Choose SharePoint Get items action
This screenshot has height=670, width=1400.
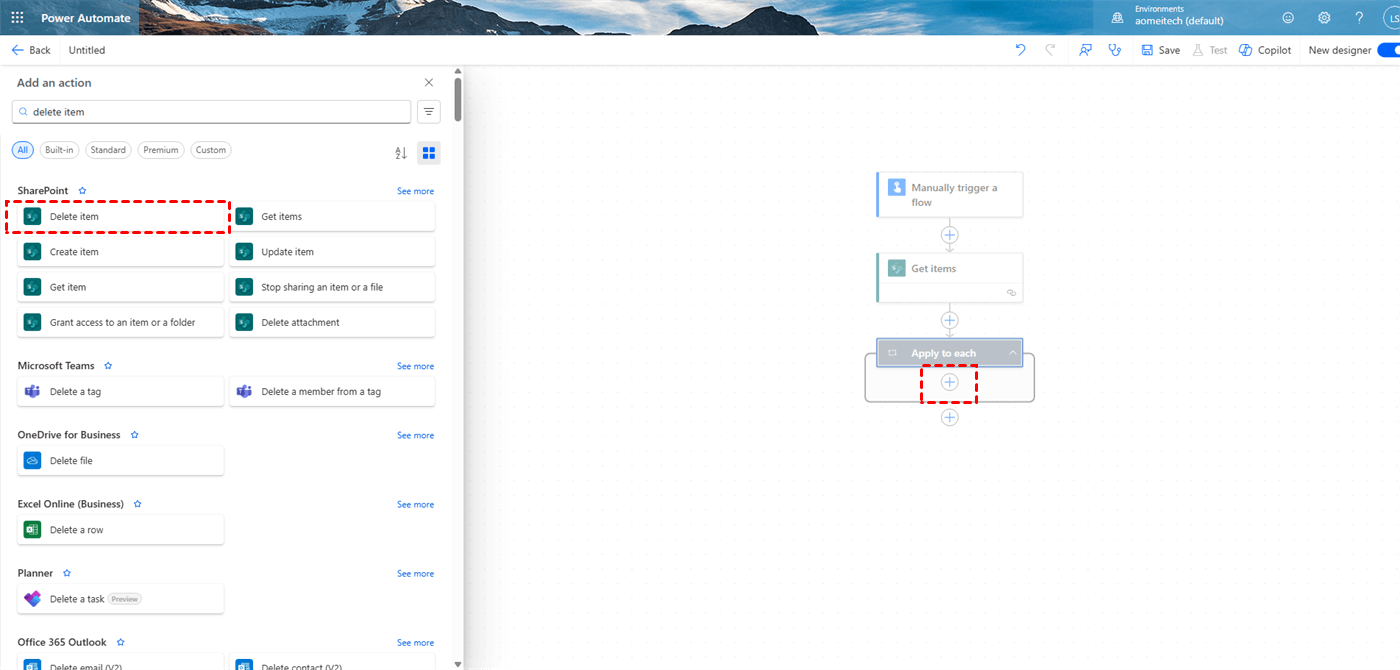click(332, 217)
